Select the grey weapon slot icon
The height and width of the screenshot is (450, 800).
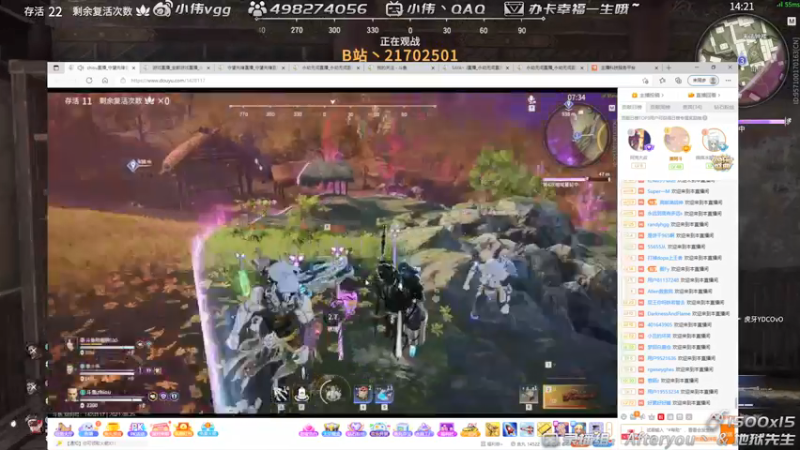pos(529,394)
